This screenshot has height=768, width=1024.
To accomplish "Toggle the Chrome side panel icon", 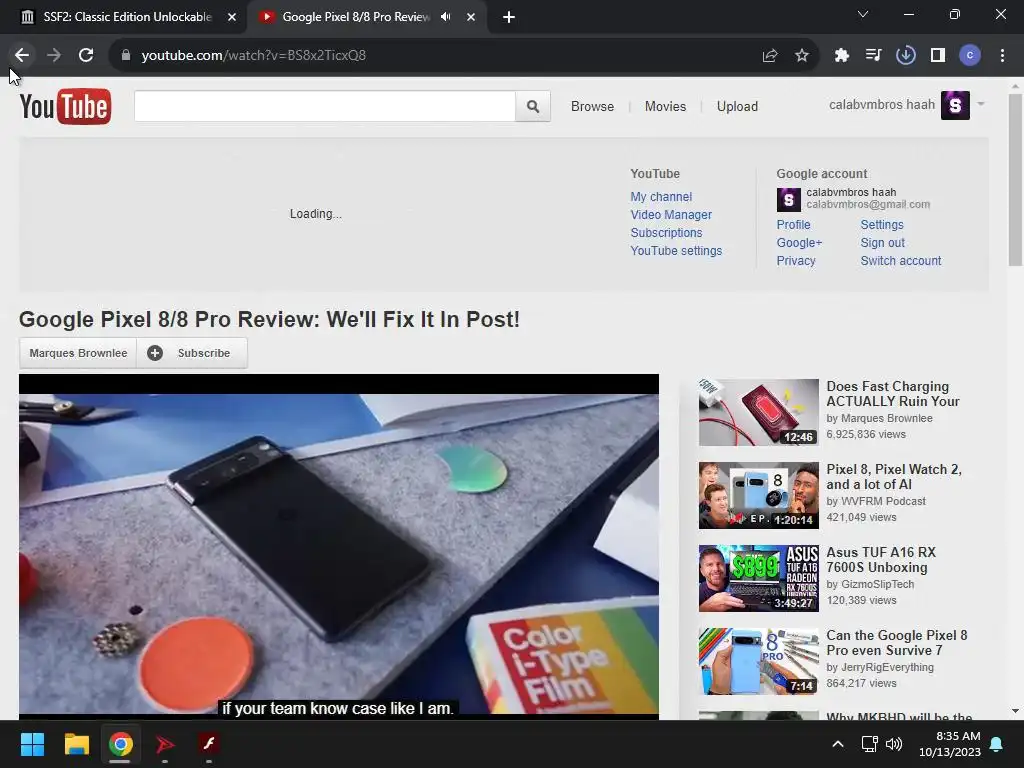I will 938,56.
